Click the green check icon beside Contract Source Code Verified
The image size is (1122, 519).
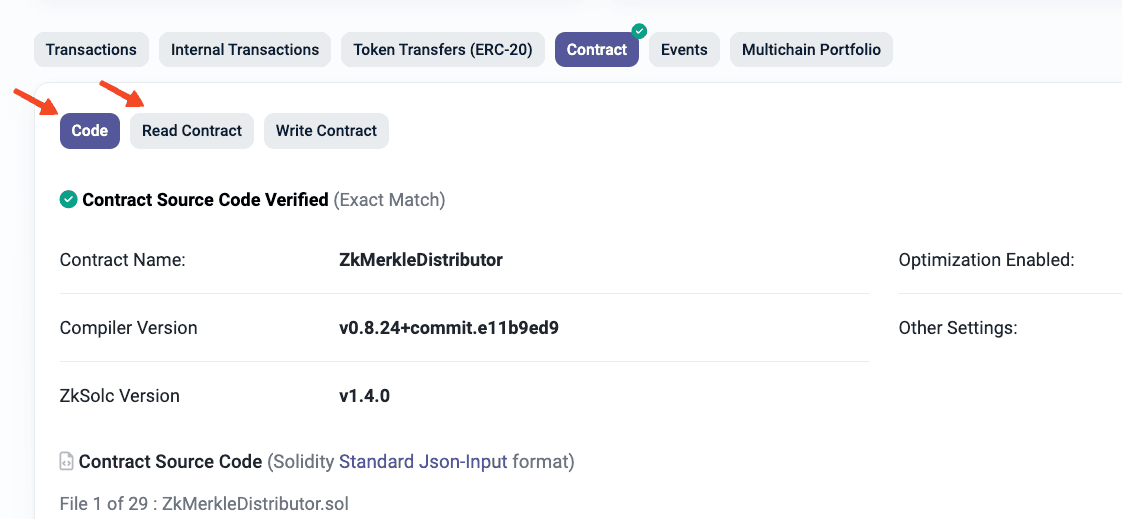pos(68,200)
